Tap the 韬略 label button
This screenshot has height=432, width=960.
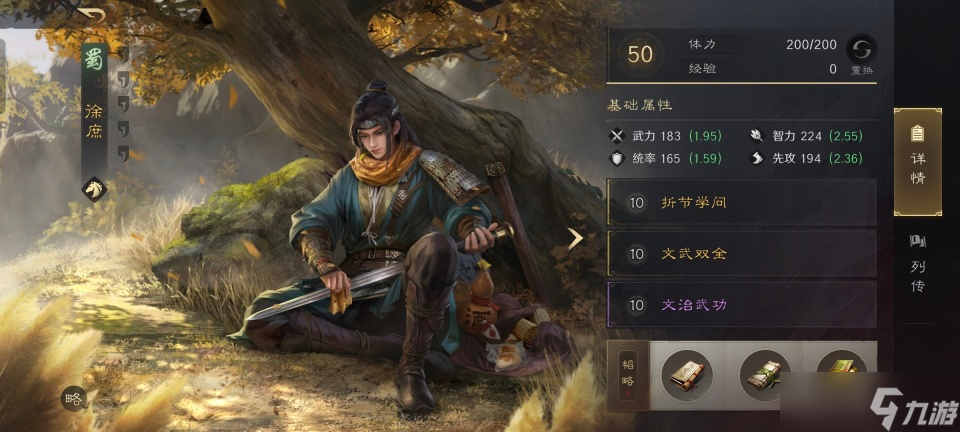coord(628,375)
